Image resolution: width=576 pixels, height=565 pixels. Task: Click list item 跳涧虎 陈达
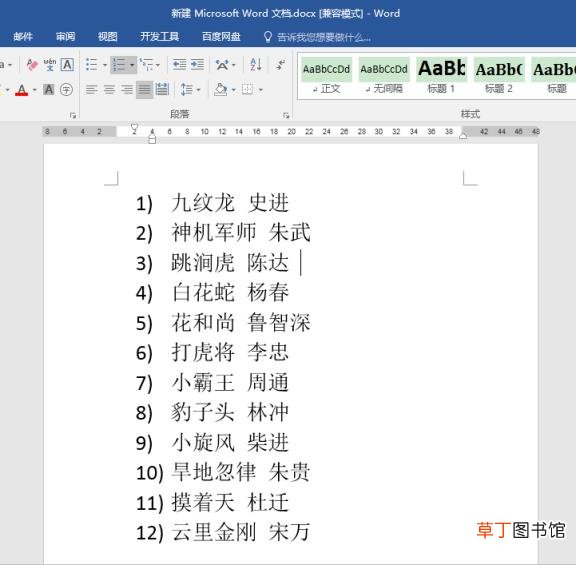tap(230, 263)
